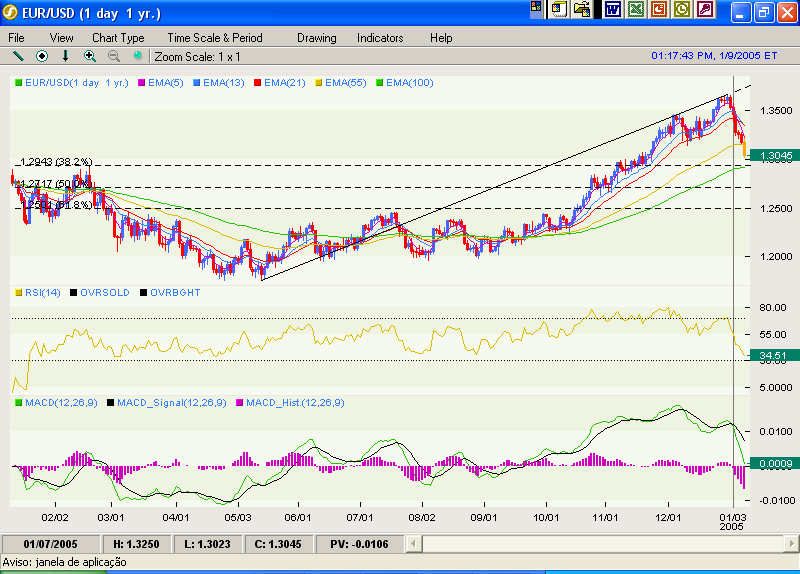Screen dimensions: 800x574
Task: Expand the Drawing menu
Action: pyautogui.click(x=316, y=37)
